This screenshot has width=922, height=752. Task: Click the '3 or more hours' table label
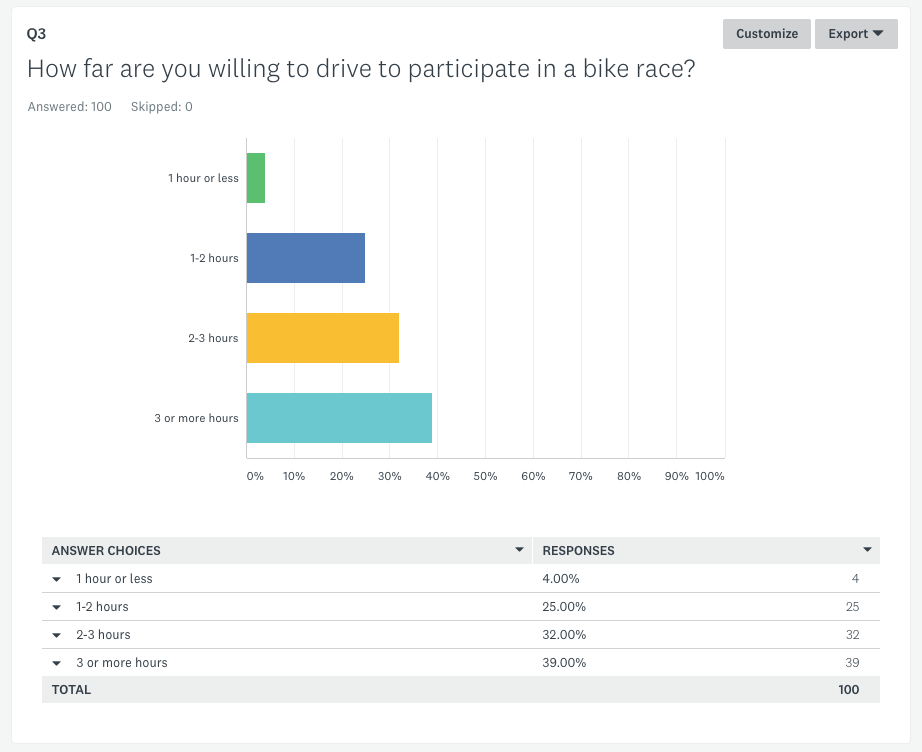tap(122, 663)
